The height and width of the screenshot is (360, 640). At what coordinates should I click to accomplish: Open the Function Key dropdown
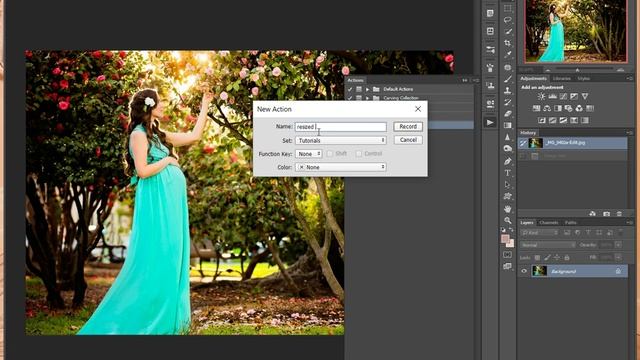point(309,154)
